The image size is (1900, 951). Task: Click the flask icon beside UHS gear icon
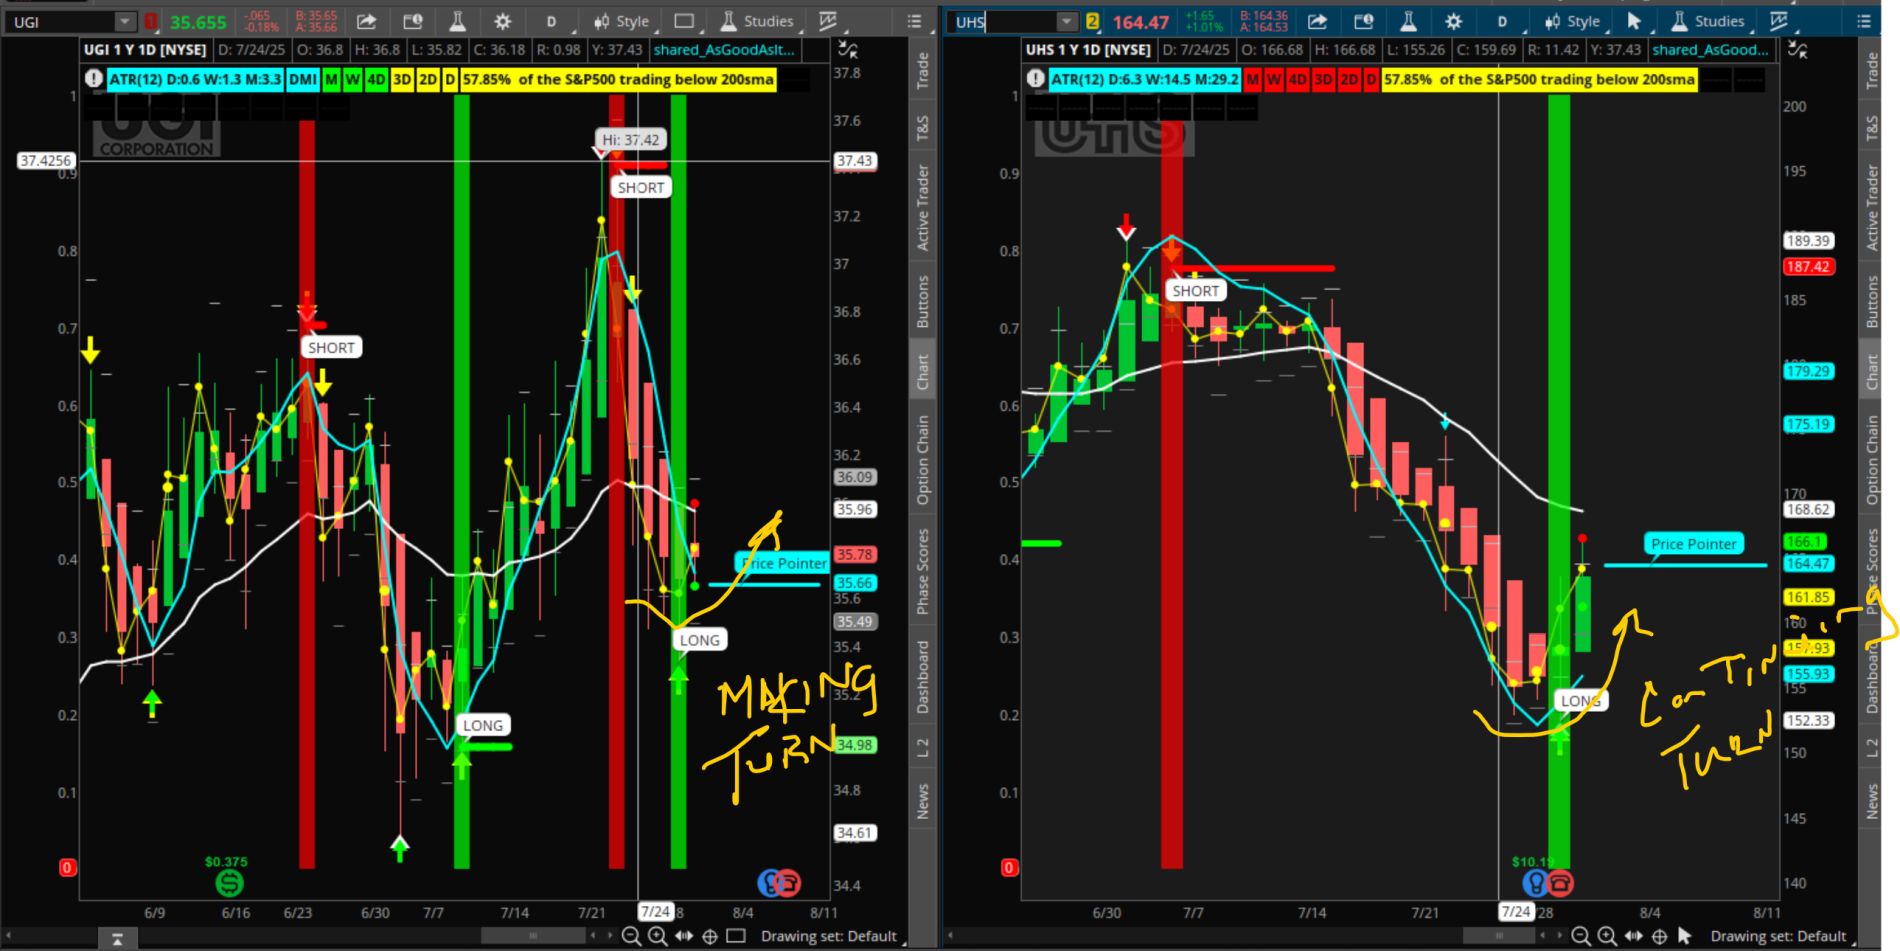pos(1408,21)
